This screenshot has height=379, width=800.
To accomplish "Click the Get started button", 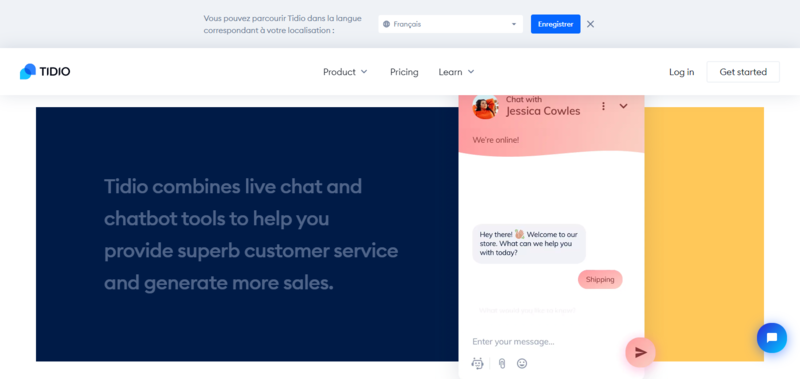I will tap(743, 72).
